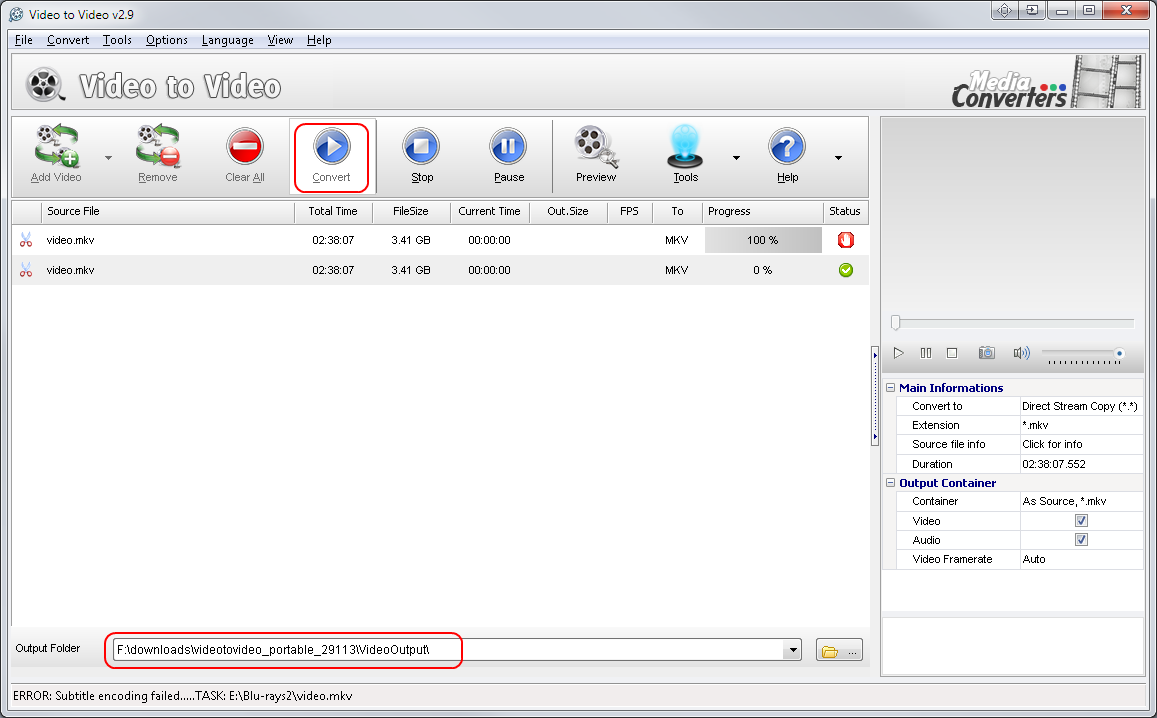The width and height of the screenshot is (1157, 718).
Task: Click the Remove video icon
Action: (x=158, y=146)
